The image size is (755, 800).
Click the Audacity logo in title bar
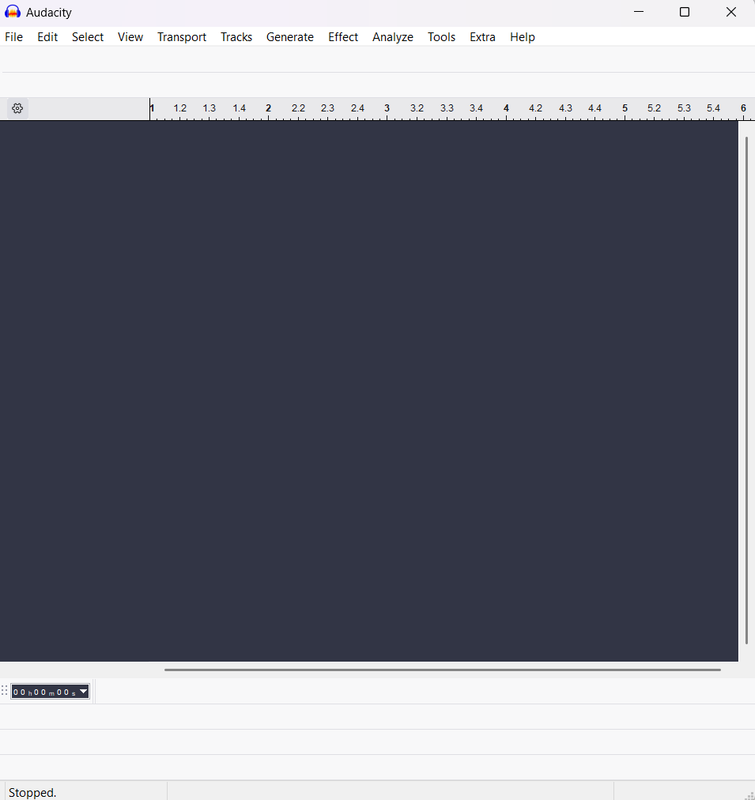point(12,12)
